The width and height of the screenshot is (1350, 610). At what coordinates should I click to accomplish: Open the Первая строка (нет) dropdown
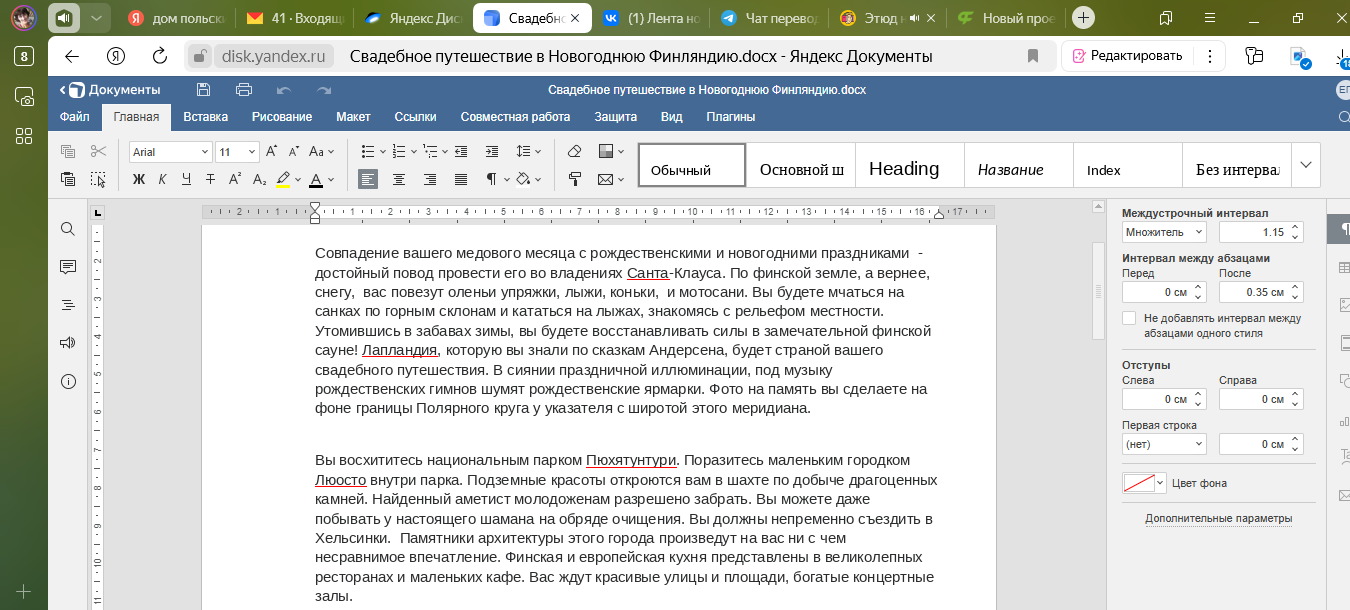pos(1164,444)
